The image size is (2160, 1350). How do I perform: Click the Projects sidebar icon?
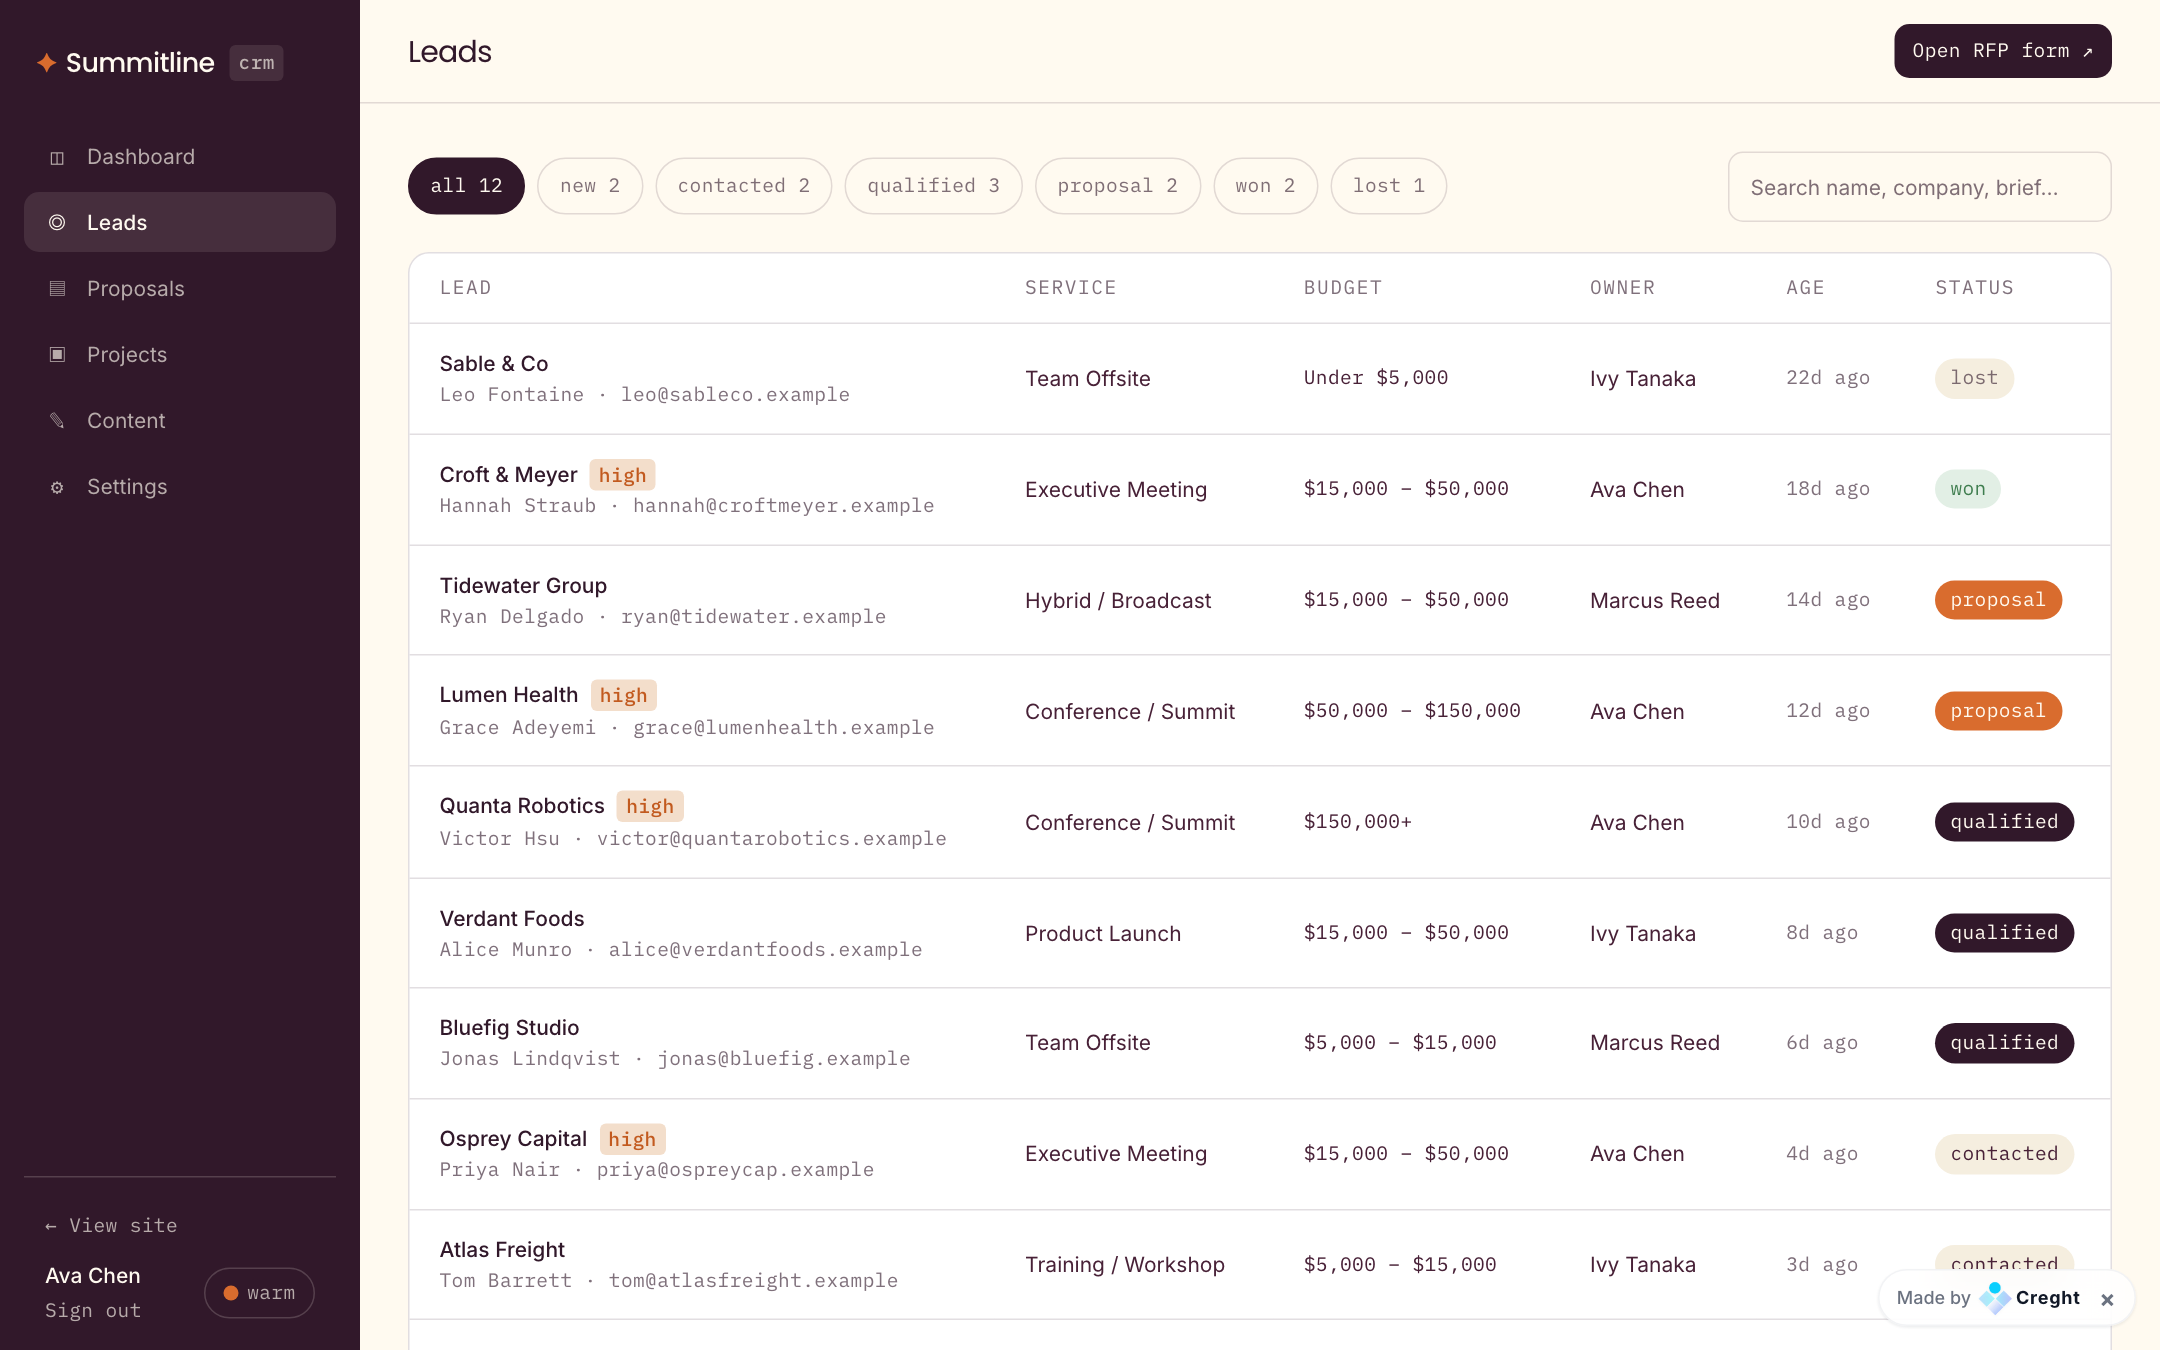click(57, 354)
